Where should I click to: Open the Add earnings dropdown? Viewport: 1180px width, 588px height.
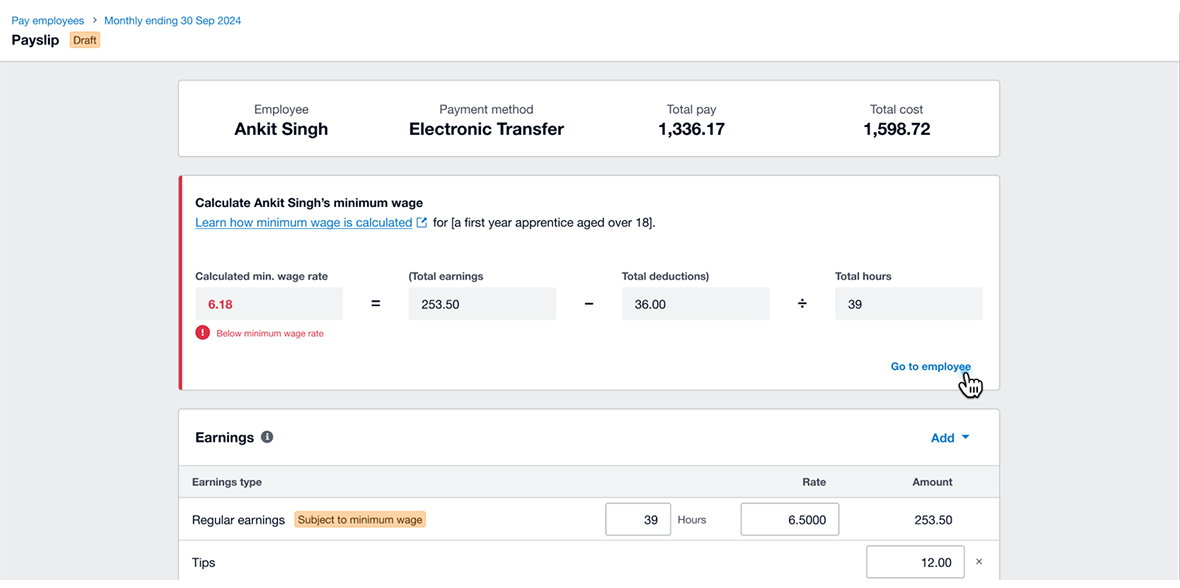point(950,438)
